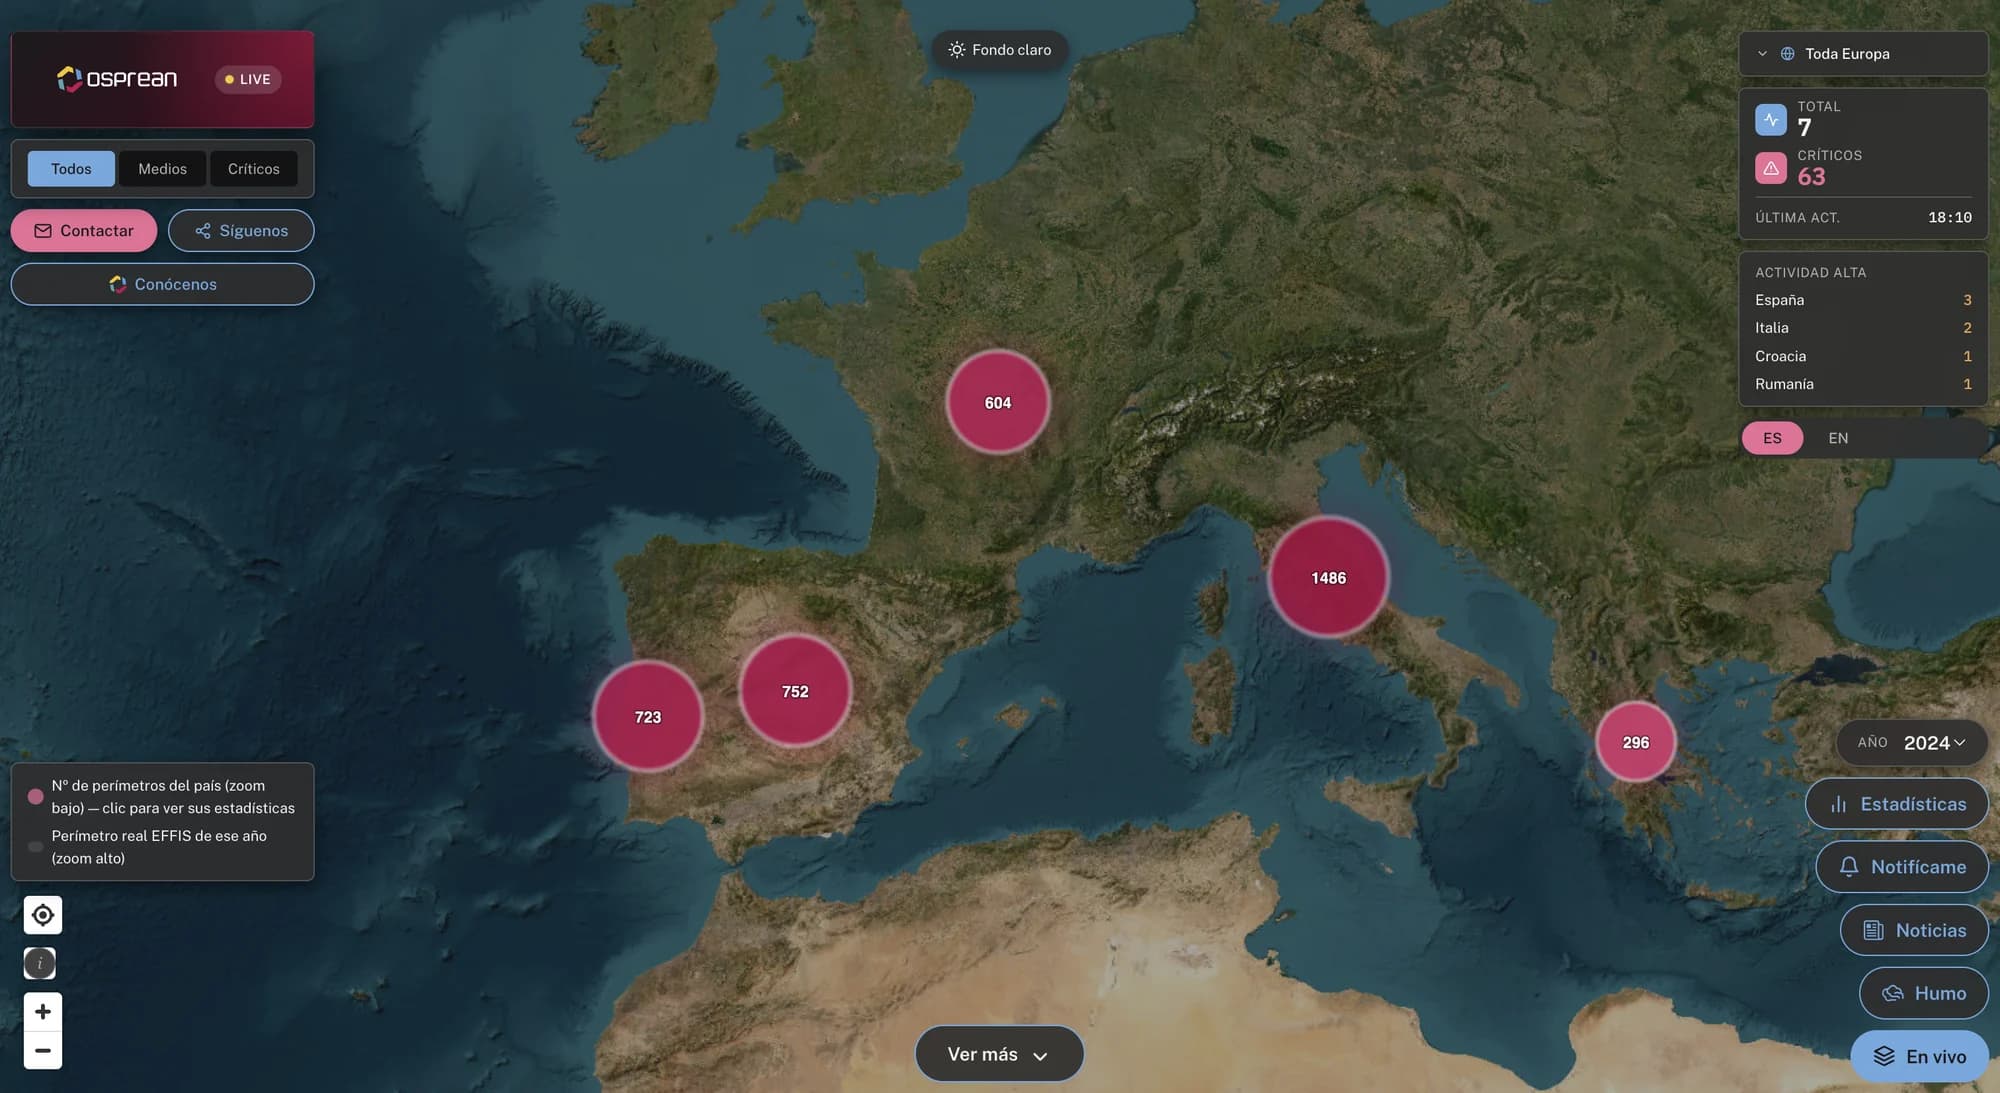The image size is (2000, 1093).
Task: Zoom out with the minus icon
Action: [42, 1050]
